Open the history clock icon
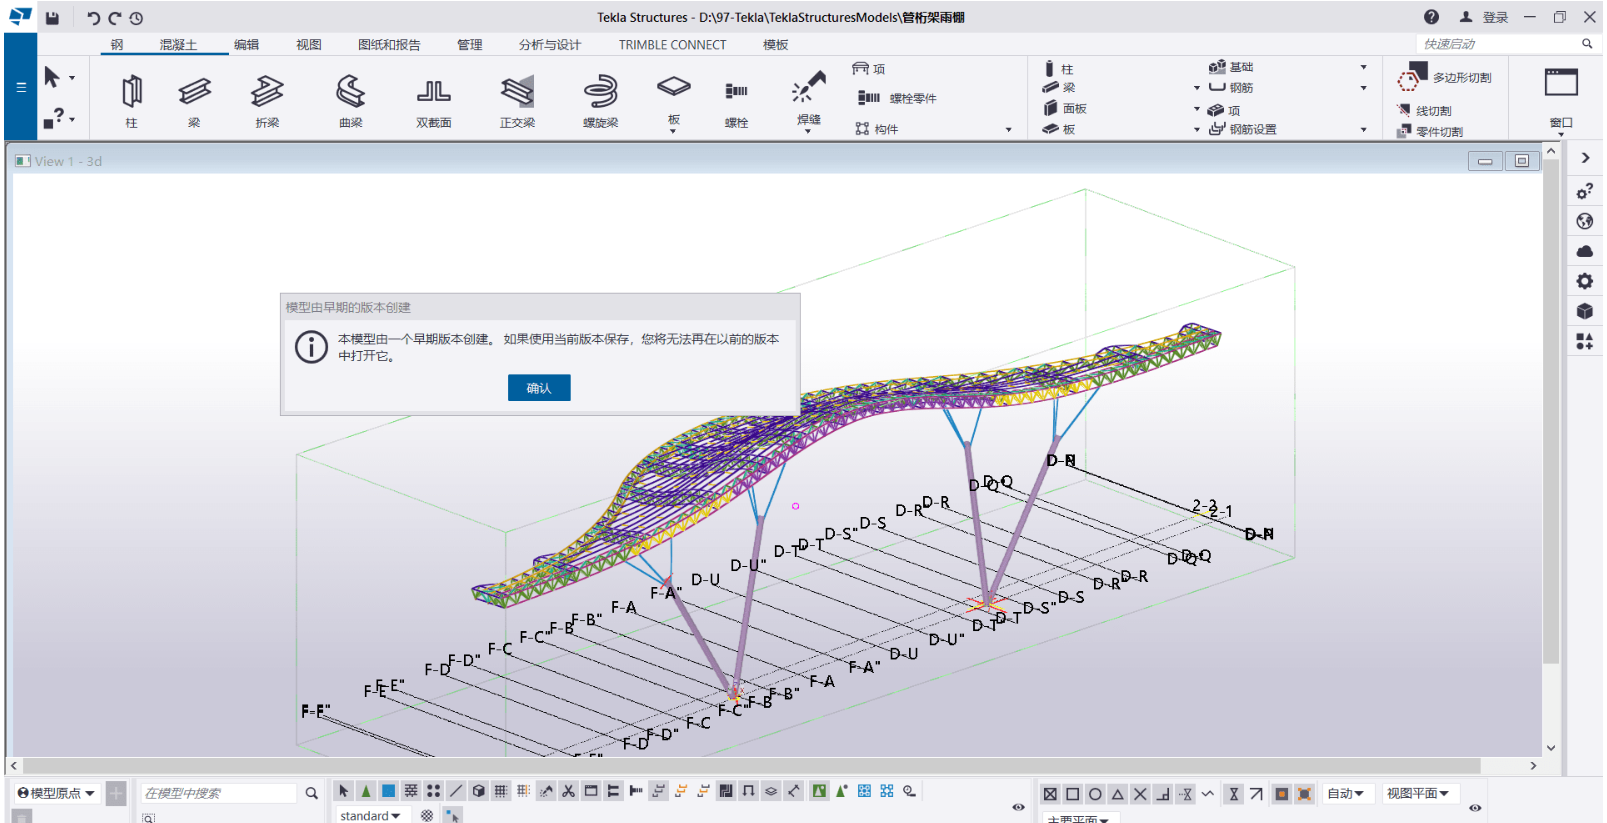This screenshot has width=1607, height=823. tap(136, 18)
